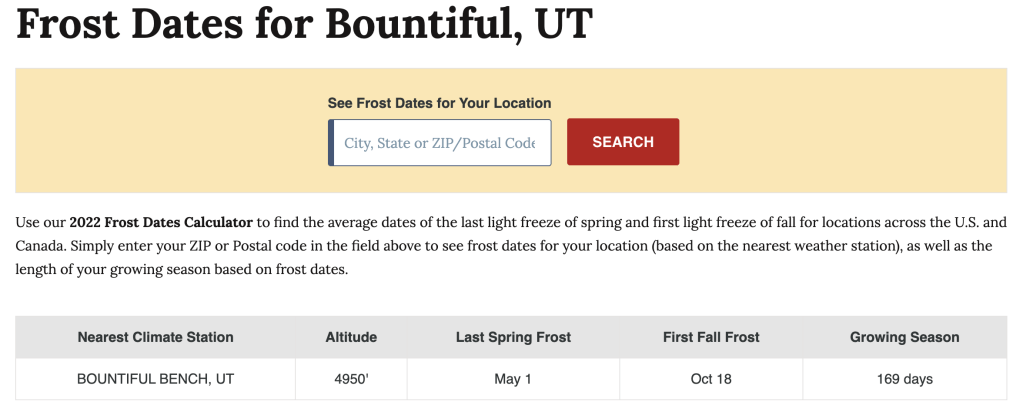1023x415 pixels.
Task: Select the Last Spring Frost column header
Action: (513, 337)
